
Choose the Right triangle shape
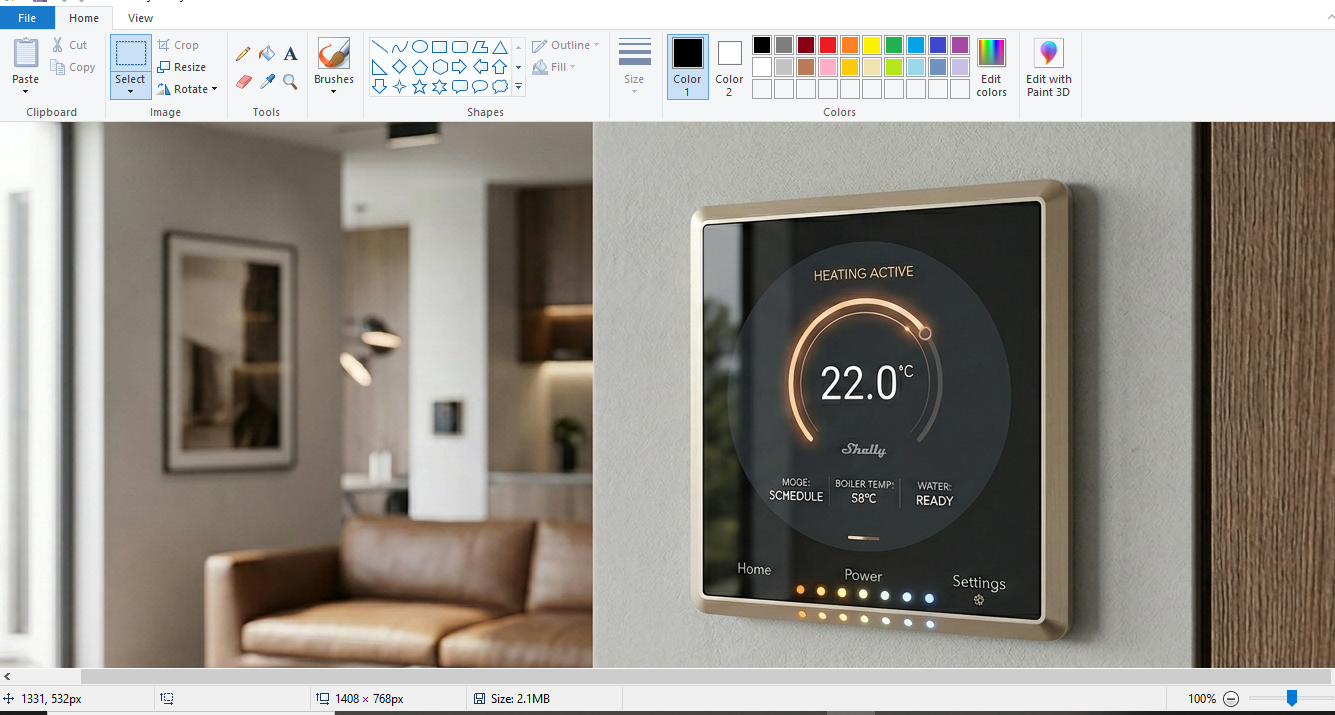point(380,67)
